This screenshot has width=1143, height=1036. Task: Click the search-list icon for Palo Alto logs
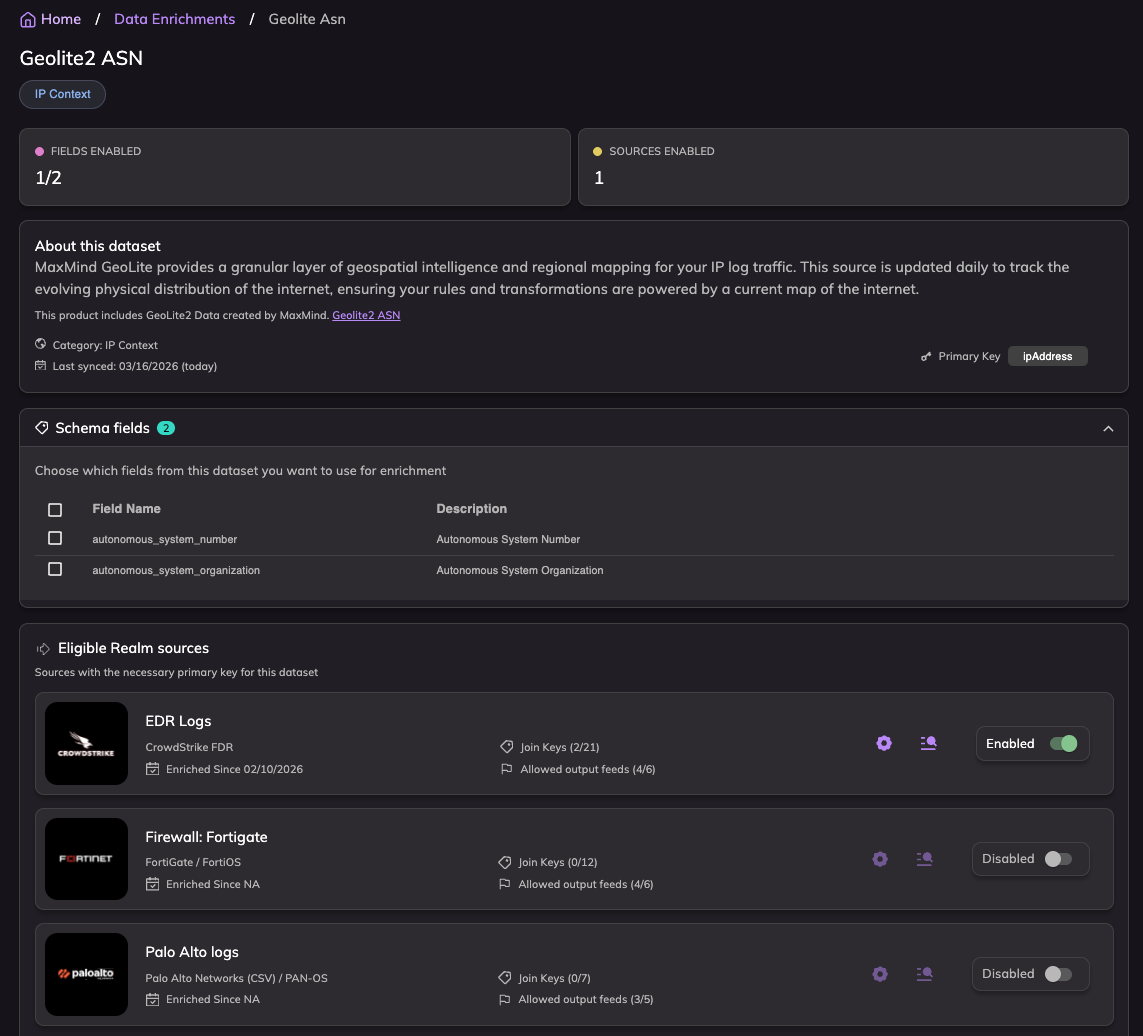pyautogui.click(x=924, y=974)
